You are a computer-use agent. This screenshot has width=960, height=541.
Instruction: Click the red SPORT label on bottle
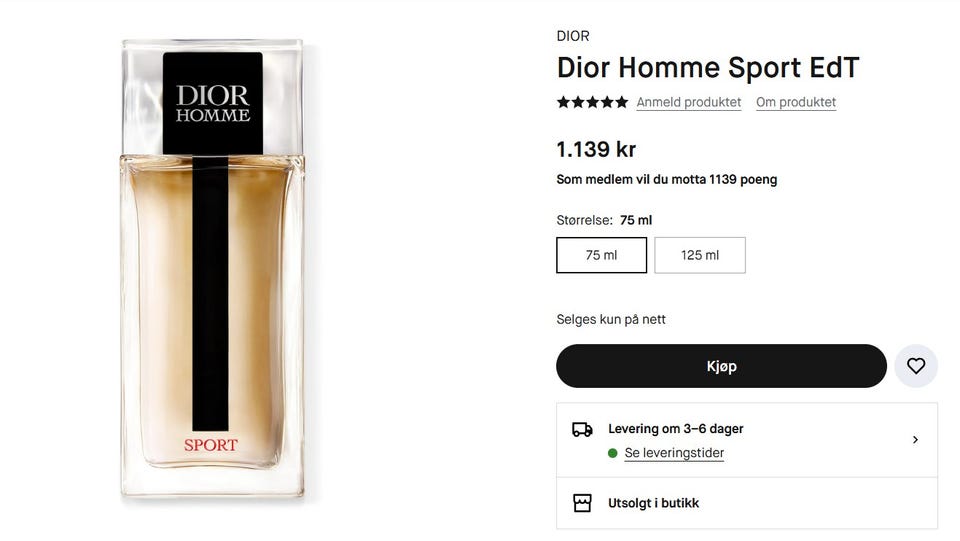211,445
